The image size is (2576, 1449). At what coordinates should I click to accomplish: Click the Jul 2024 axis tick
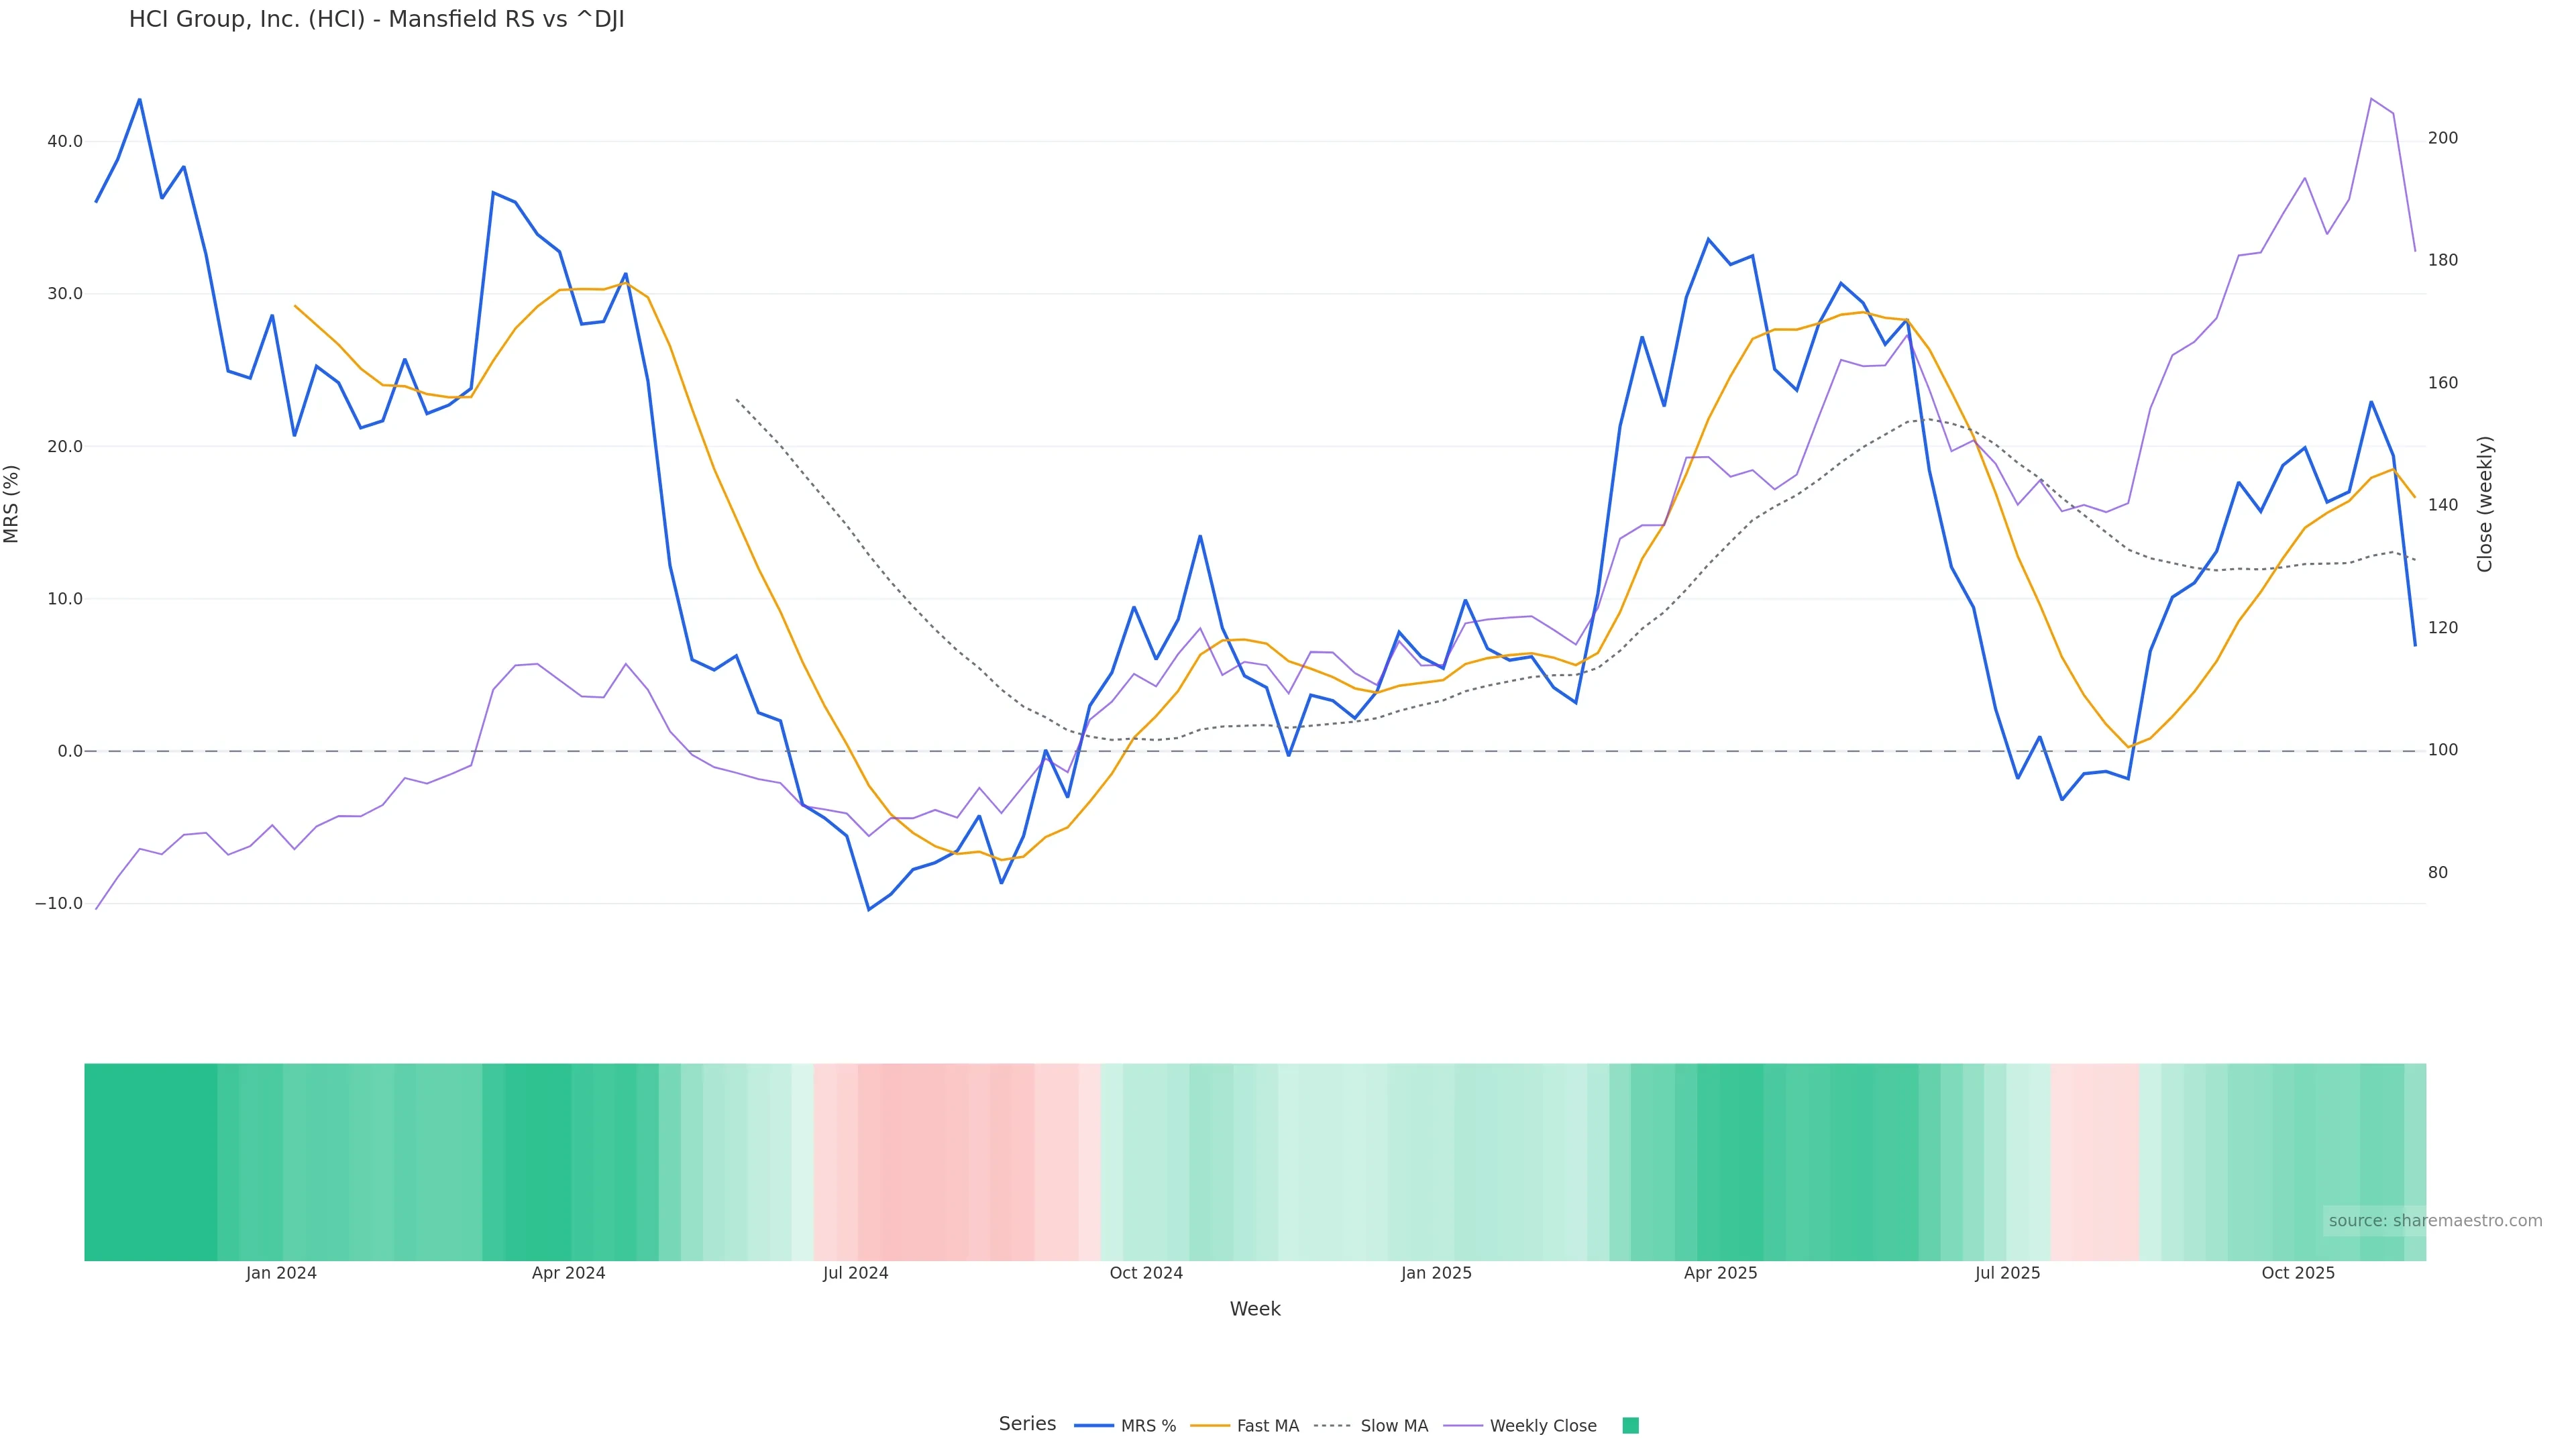(x=855, y=1273)
